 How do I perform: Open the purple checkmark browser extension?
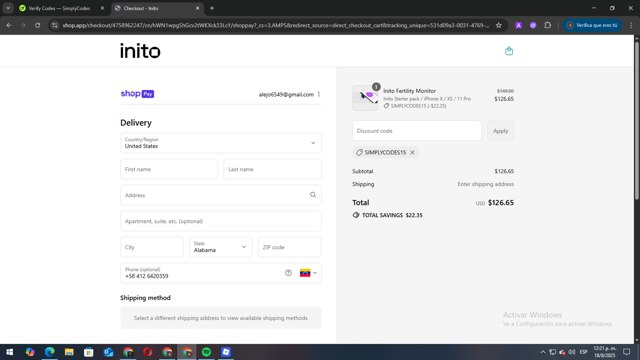(x=533, y=25)
